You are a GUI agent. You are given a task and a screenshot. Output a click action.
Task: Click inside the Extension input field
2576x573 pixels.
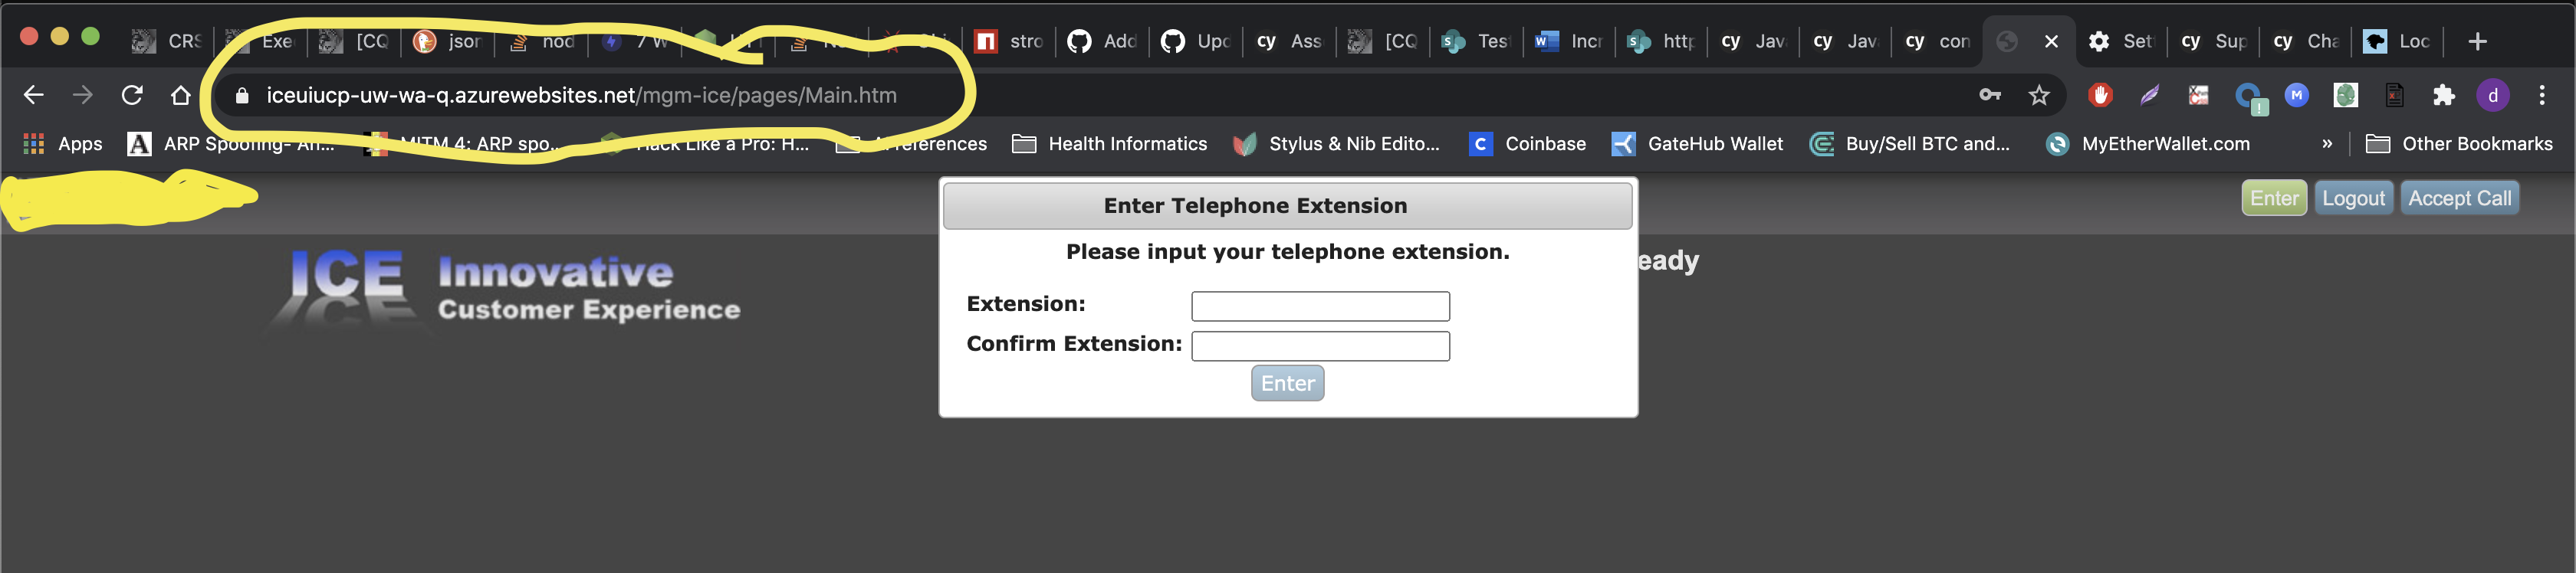click(x=1319, y=305)
